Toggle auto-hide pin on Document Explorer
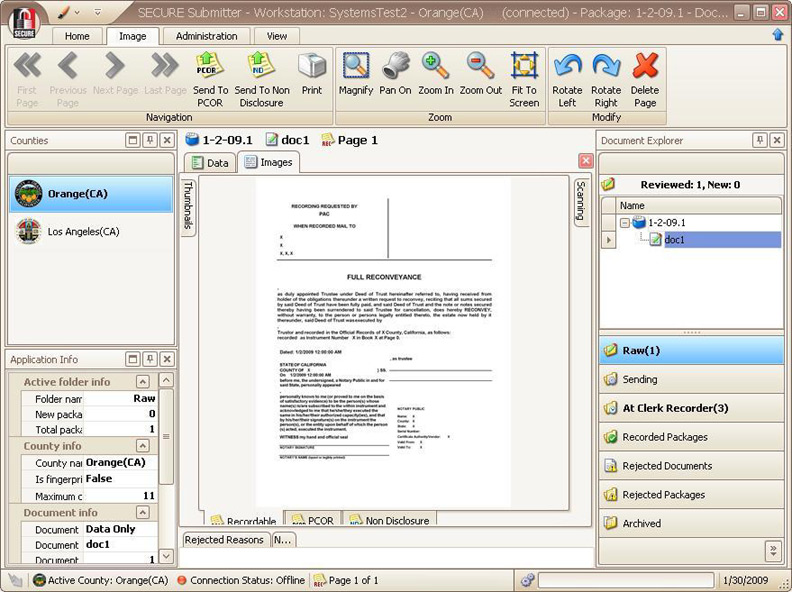The image size is (792, 592). [760, 141]
